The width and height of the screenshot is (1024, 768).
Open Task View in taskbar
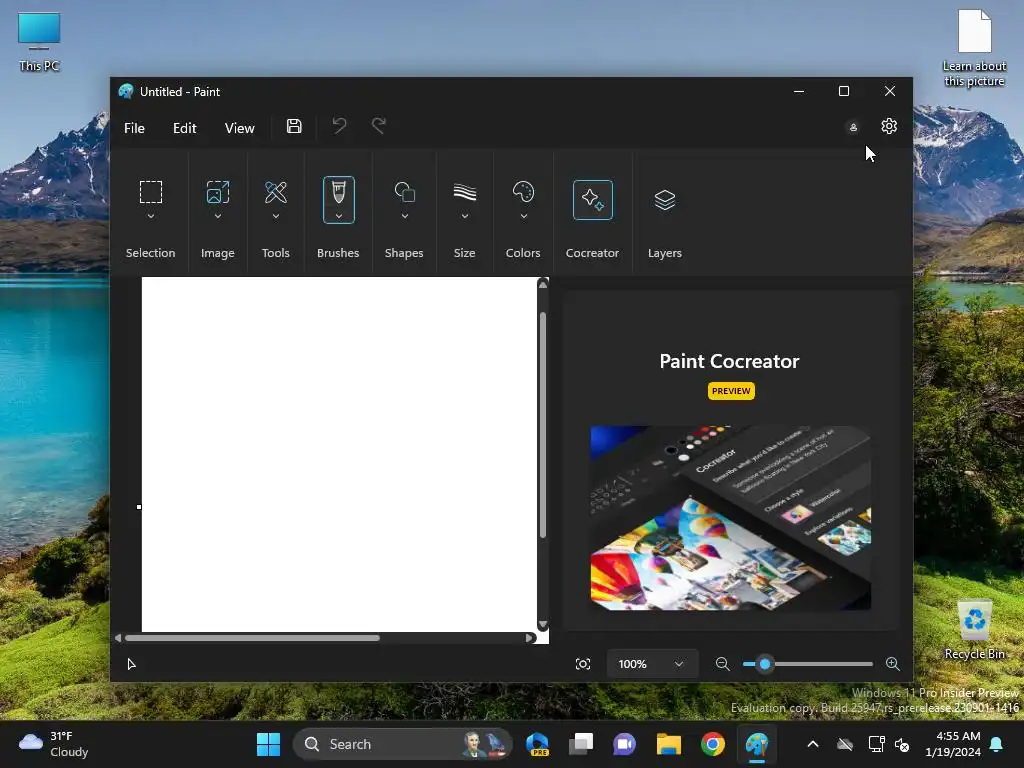pyautogui.click(x=581, y=744)
